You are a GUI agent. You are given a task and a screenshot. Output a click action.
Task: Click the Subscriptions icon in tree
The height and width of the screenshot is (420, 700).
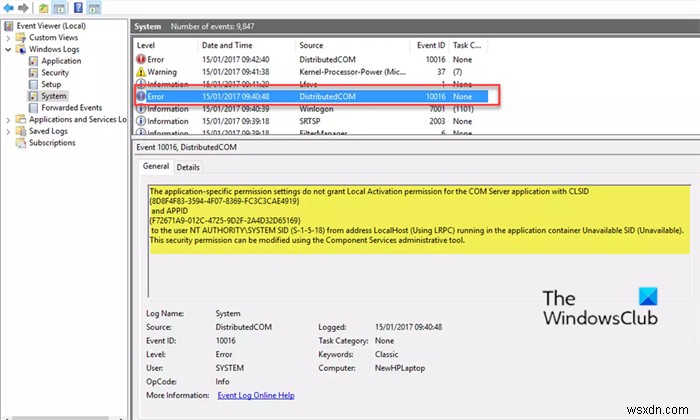[21, 142]
